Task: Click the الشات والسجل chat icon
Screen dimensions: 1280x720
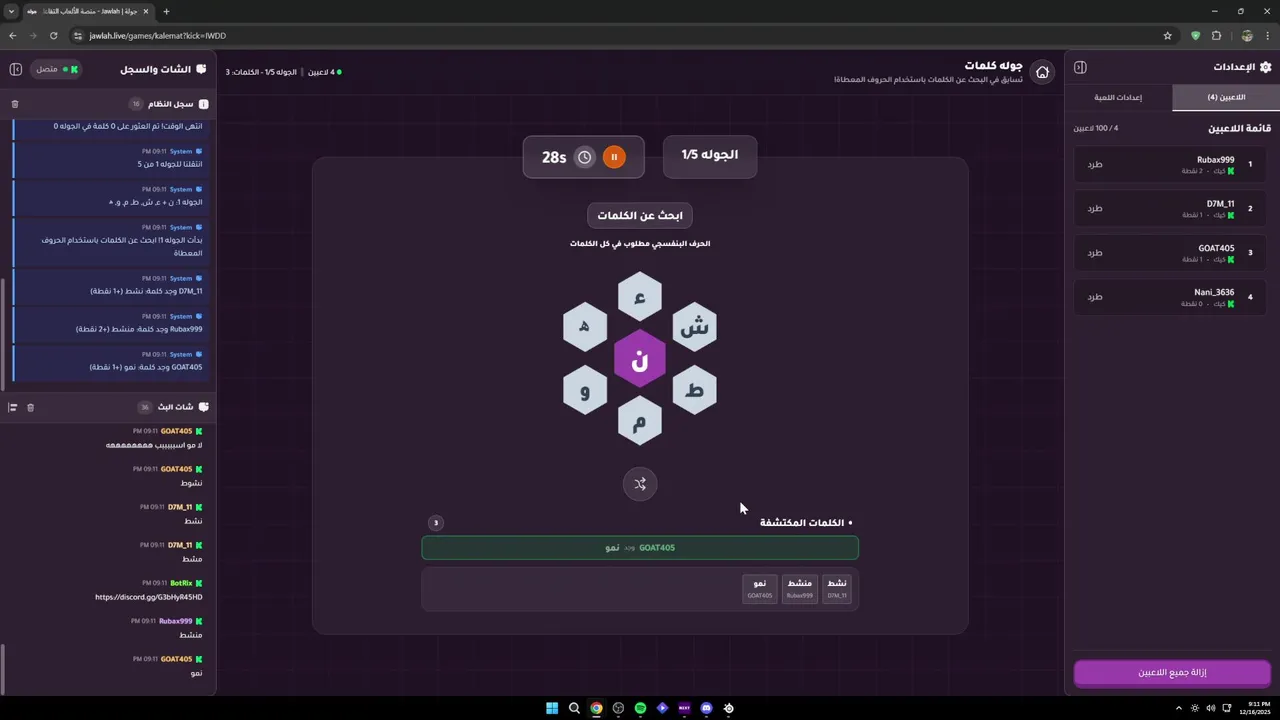Action: (x=201, y=69)
